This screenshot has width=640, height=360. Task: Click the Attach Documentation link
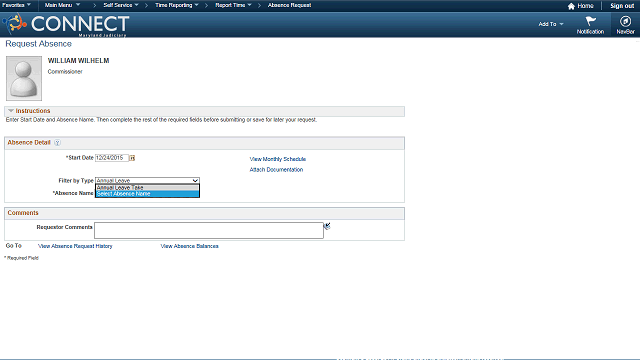(x=276, y=170)
